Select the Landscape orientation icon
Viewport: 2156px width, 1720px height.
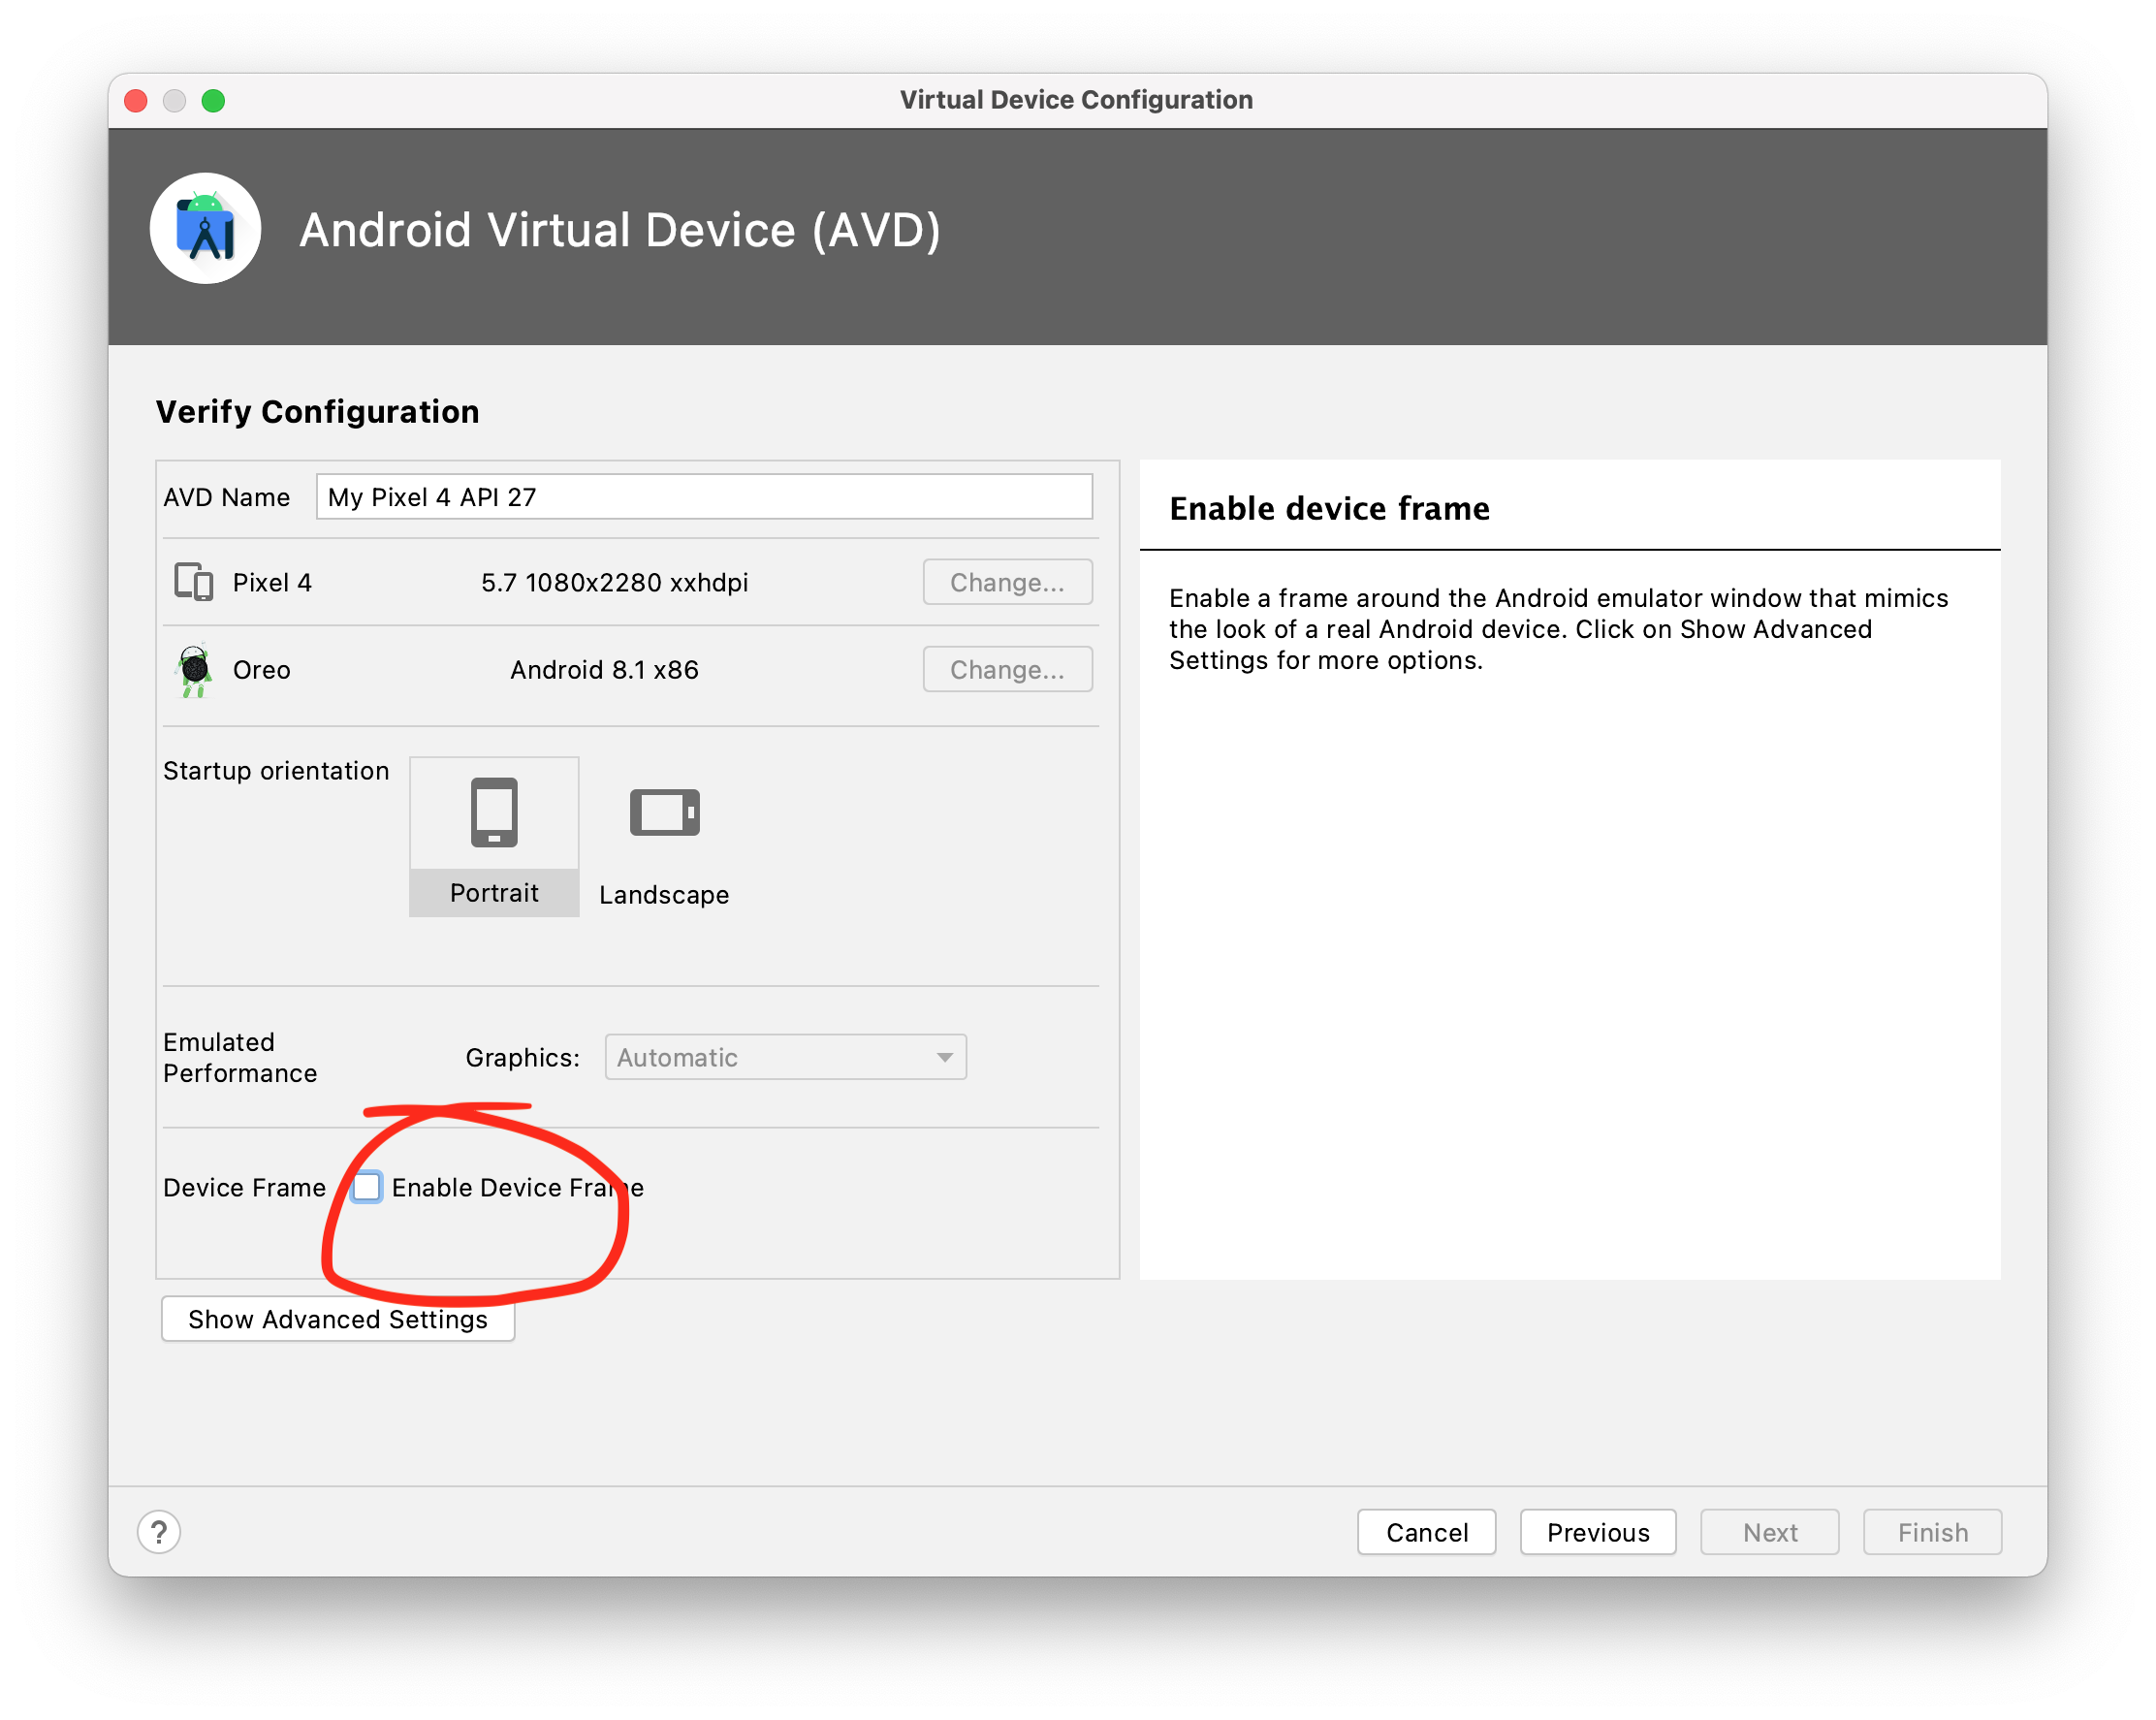[x=664, y=812]
